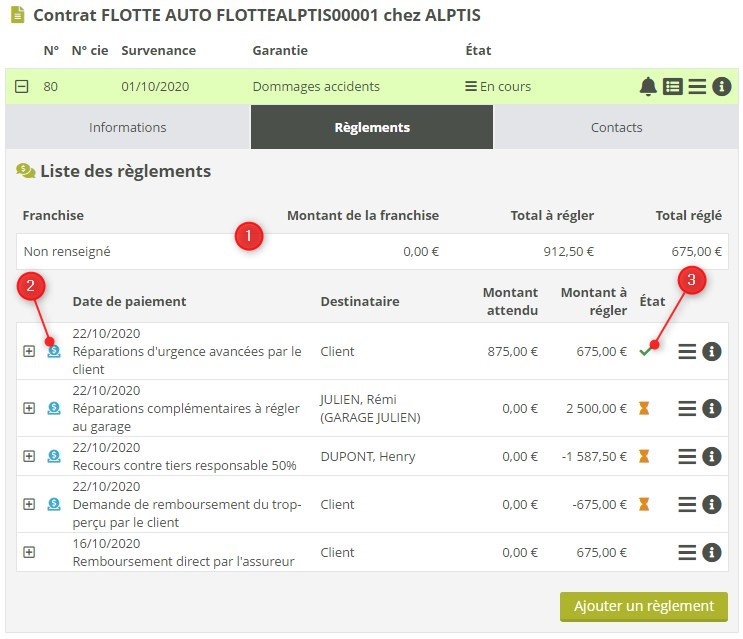The image size is (743, 639).
Task: Switch to the Informations tab
Action: click(127, 128)
